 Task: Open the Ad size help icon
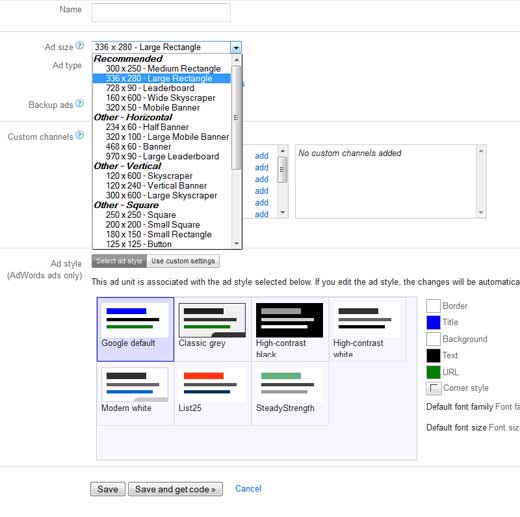[x=79, y=45]
